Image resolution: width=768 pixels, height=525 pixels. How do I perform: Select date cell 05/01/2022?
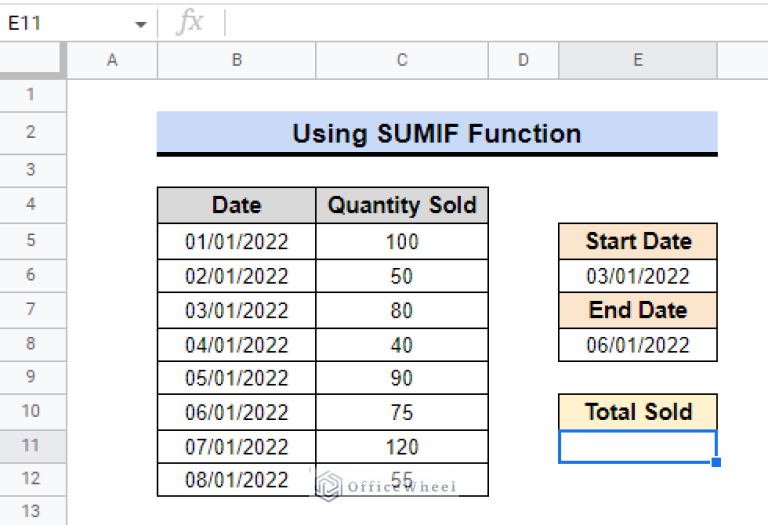[237, 378]
